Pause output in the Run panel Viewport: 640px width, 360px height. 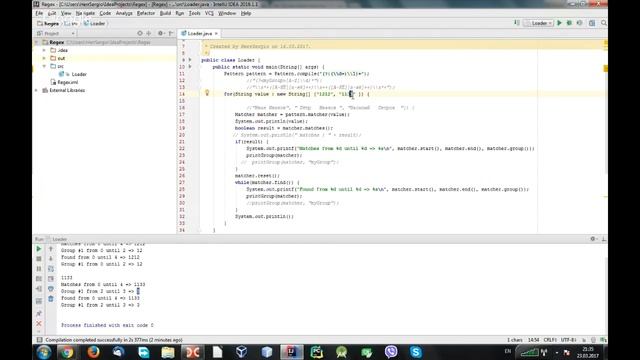(x=39, y=269)
